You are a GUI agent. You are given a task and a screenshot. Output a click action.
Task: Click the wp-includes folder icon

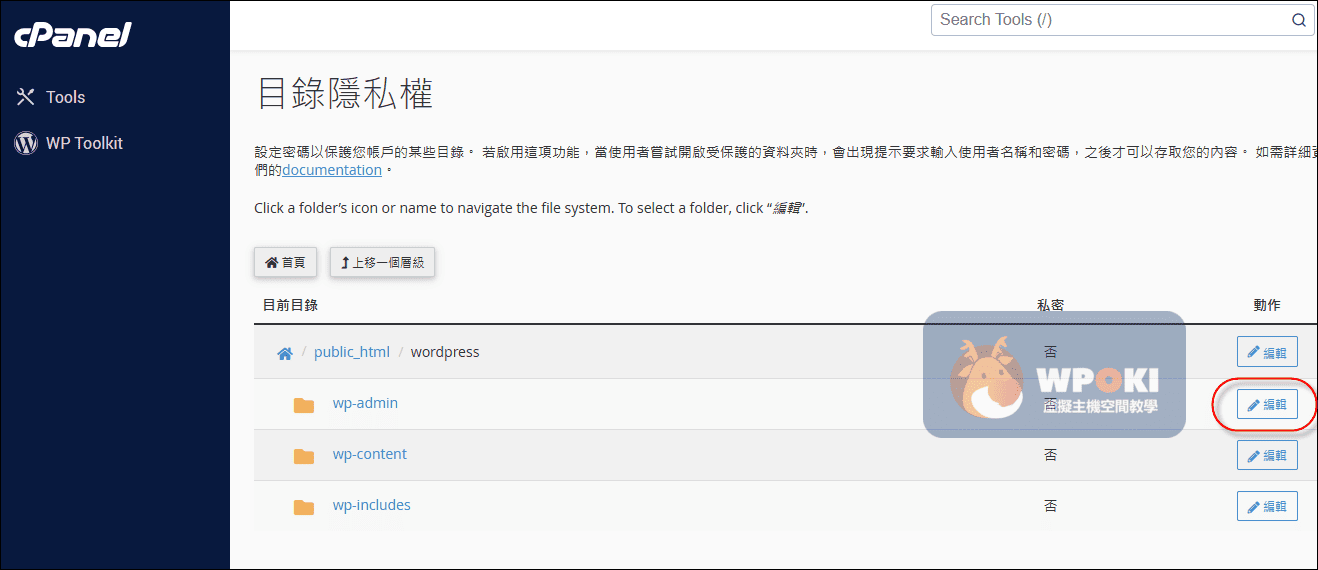pos(304,507)
